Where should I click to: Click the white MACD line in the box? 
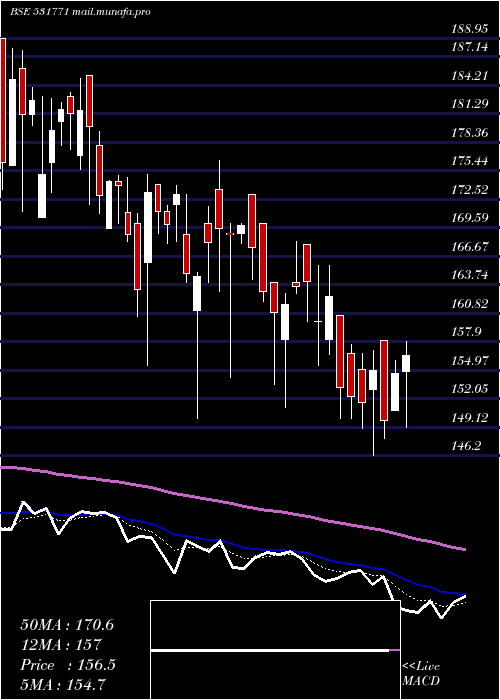pyautogui.click(x=270, y=650)
